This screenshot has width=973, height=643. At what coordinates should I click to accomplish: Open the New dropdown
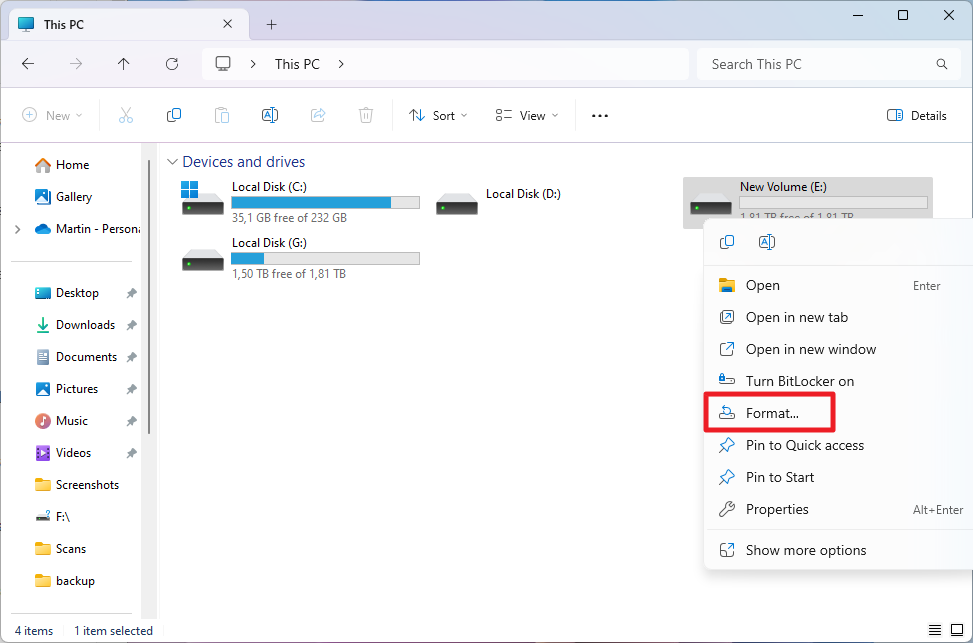click(x=52, y=115)
